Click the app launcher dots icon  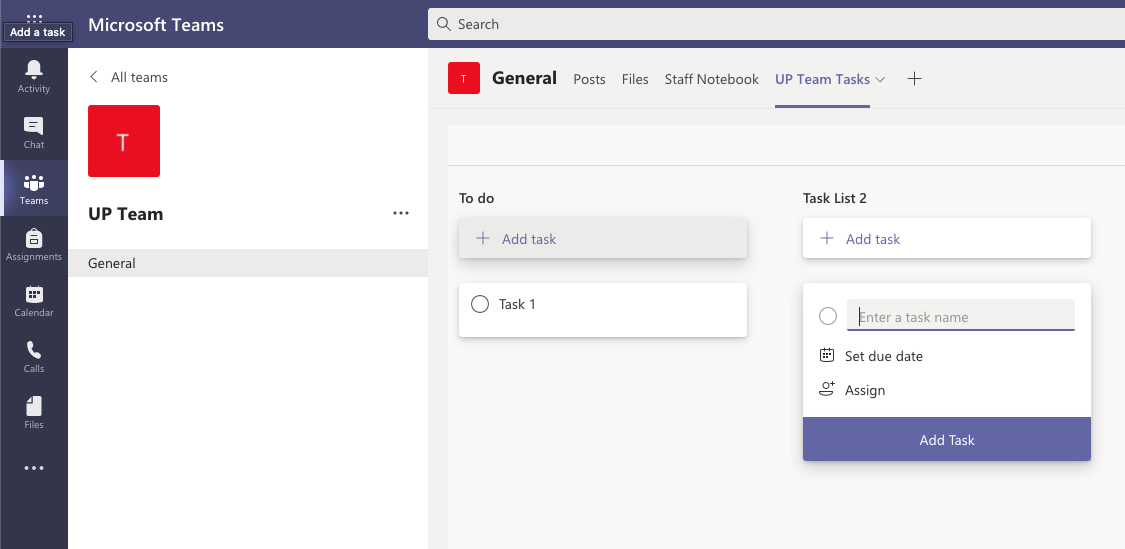tap(34, 18)
